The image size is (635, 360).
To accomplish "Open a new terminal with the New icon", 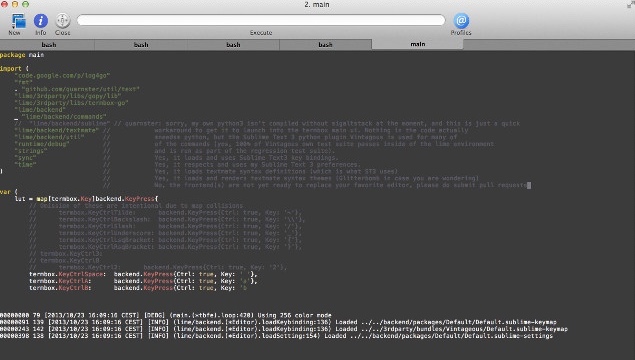I will (18, 20).
